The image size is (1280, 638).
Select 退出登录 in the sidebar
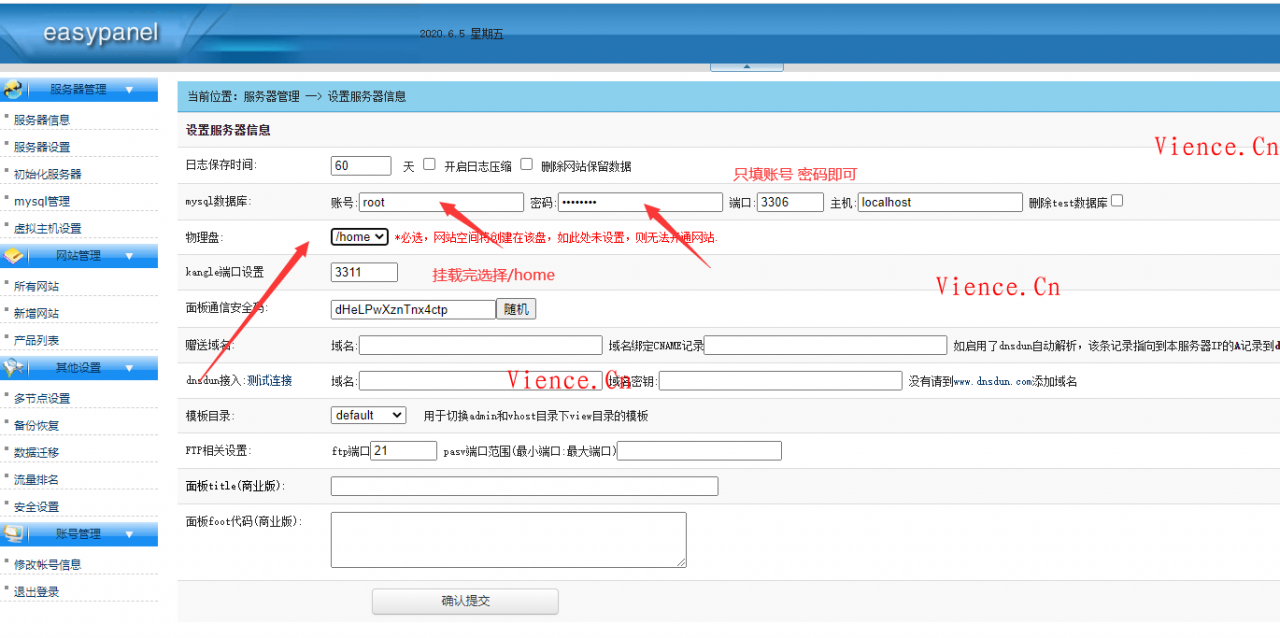coord(36,591)
